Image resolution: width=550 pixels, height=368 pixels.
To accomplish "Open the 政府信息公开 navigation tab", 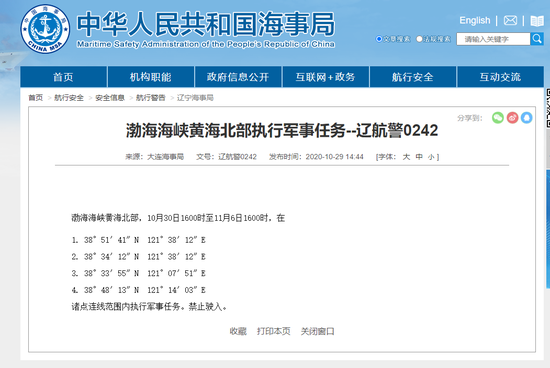I will [x=238, y=77].
